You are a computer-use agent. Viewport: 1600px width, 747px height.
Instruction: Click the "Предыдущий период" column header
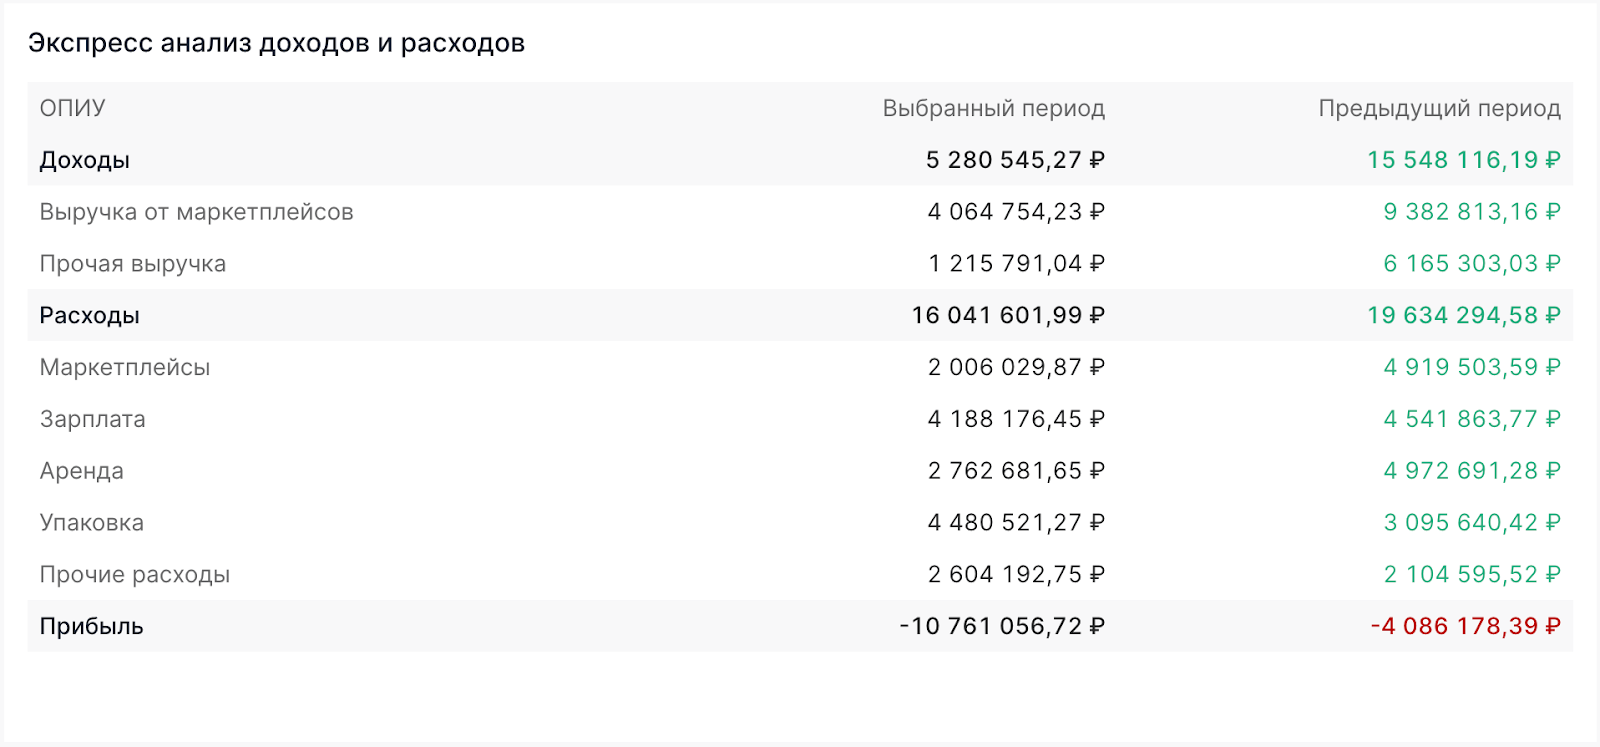tap(1439, 108)
